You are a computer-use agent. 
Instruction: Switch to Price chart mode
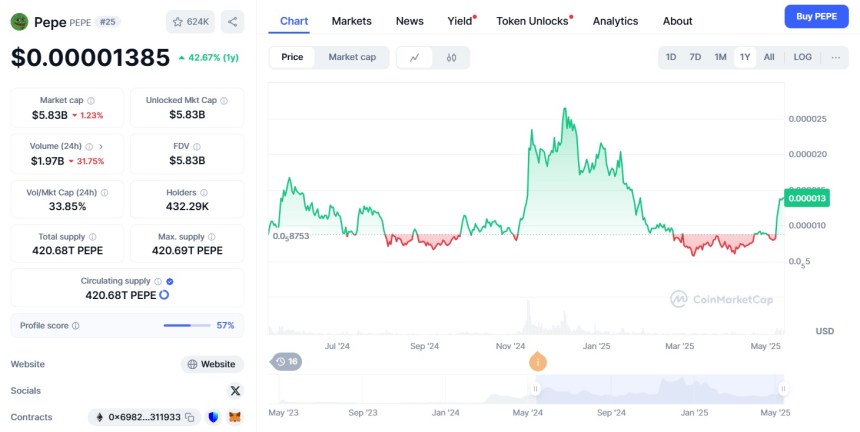[292, 57]
